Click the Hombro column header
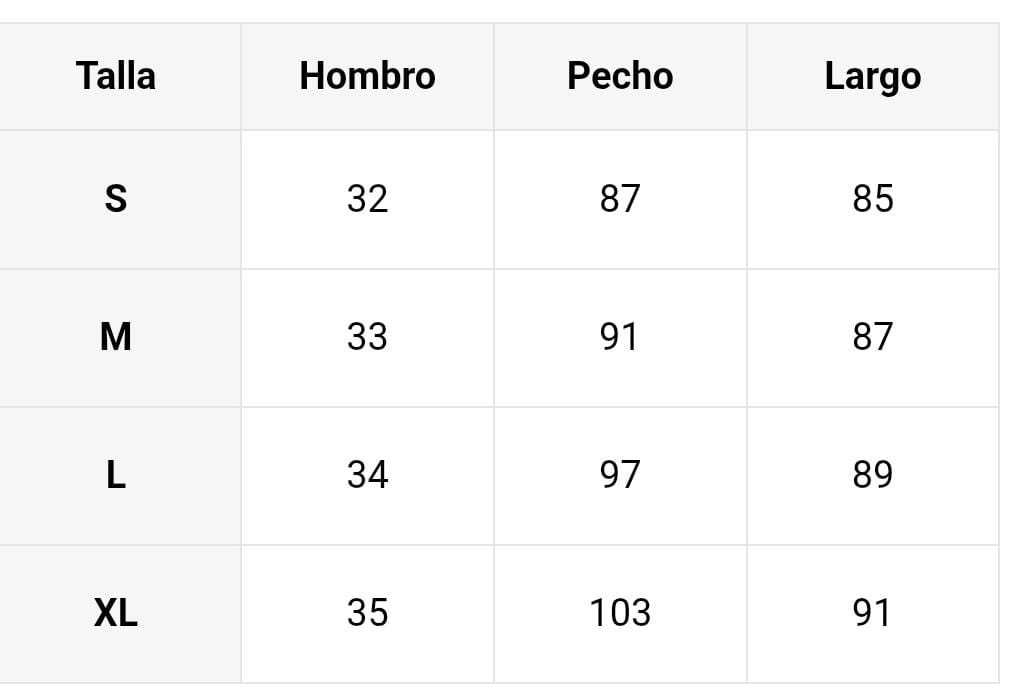Screen dimensions: 1035x697 point(367,76)
